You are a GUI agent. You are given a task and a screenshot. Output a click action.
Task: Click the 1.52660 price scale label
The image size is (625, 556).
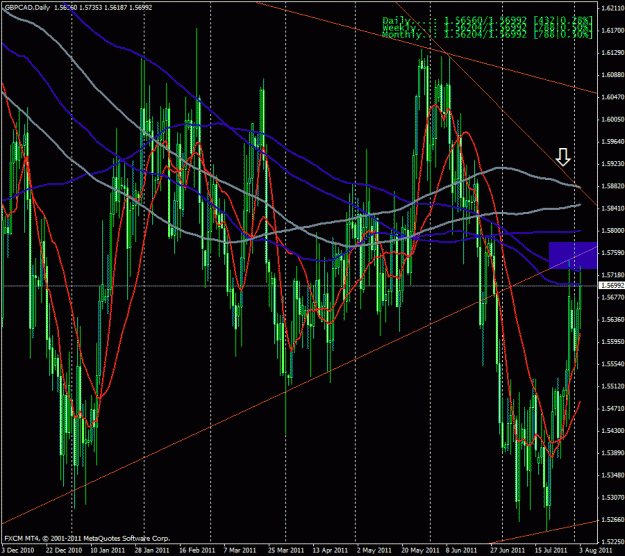click(613, 520)
